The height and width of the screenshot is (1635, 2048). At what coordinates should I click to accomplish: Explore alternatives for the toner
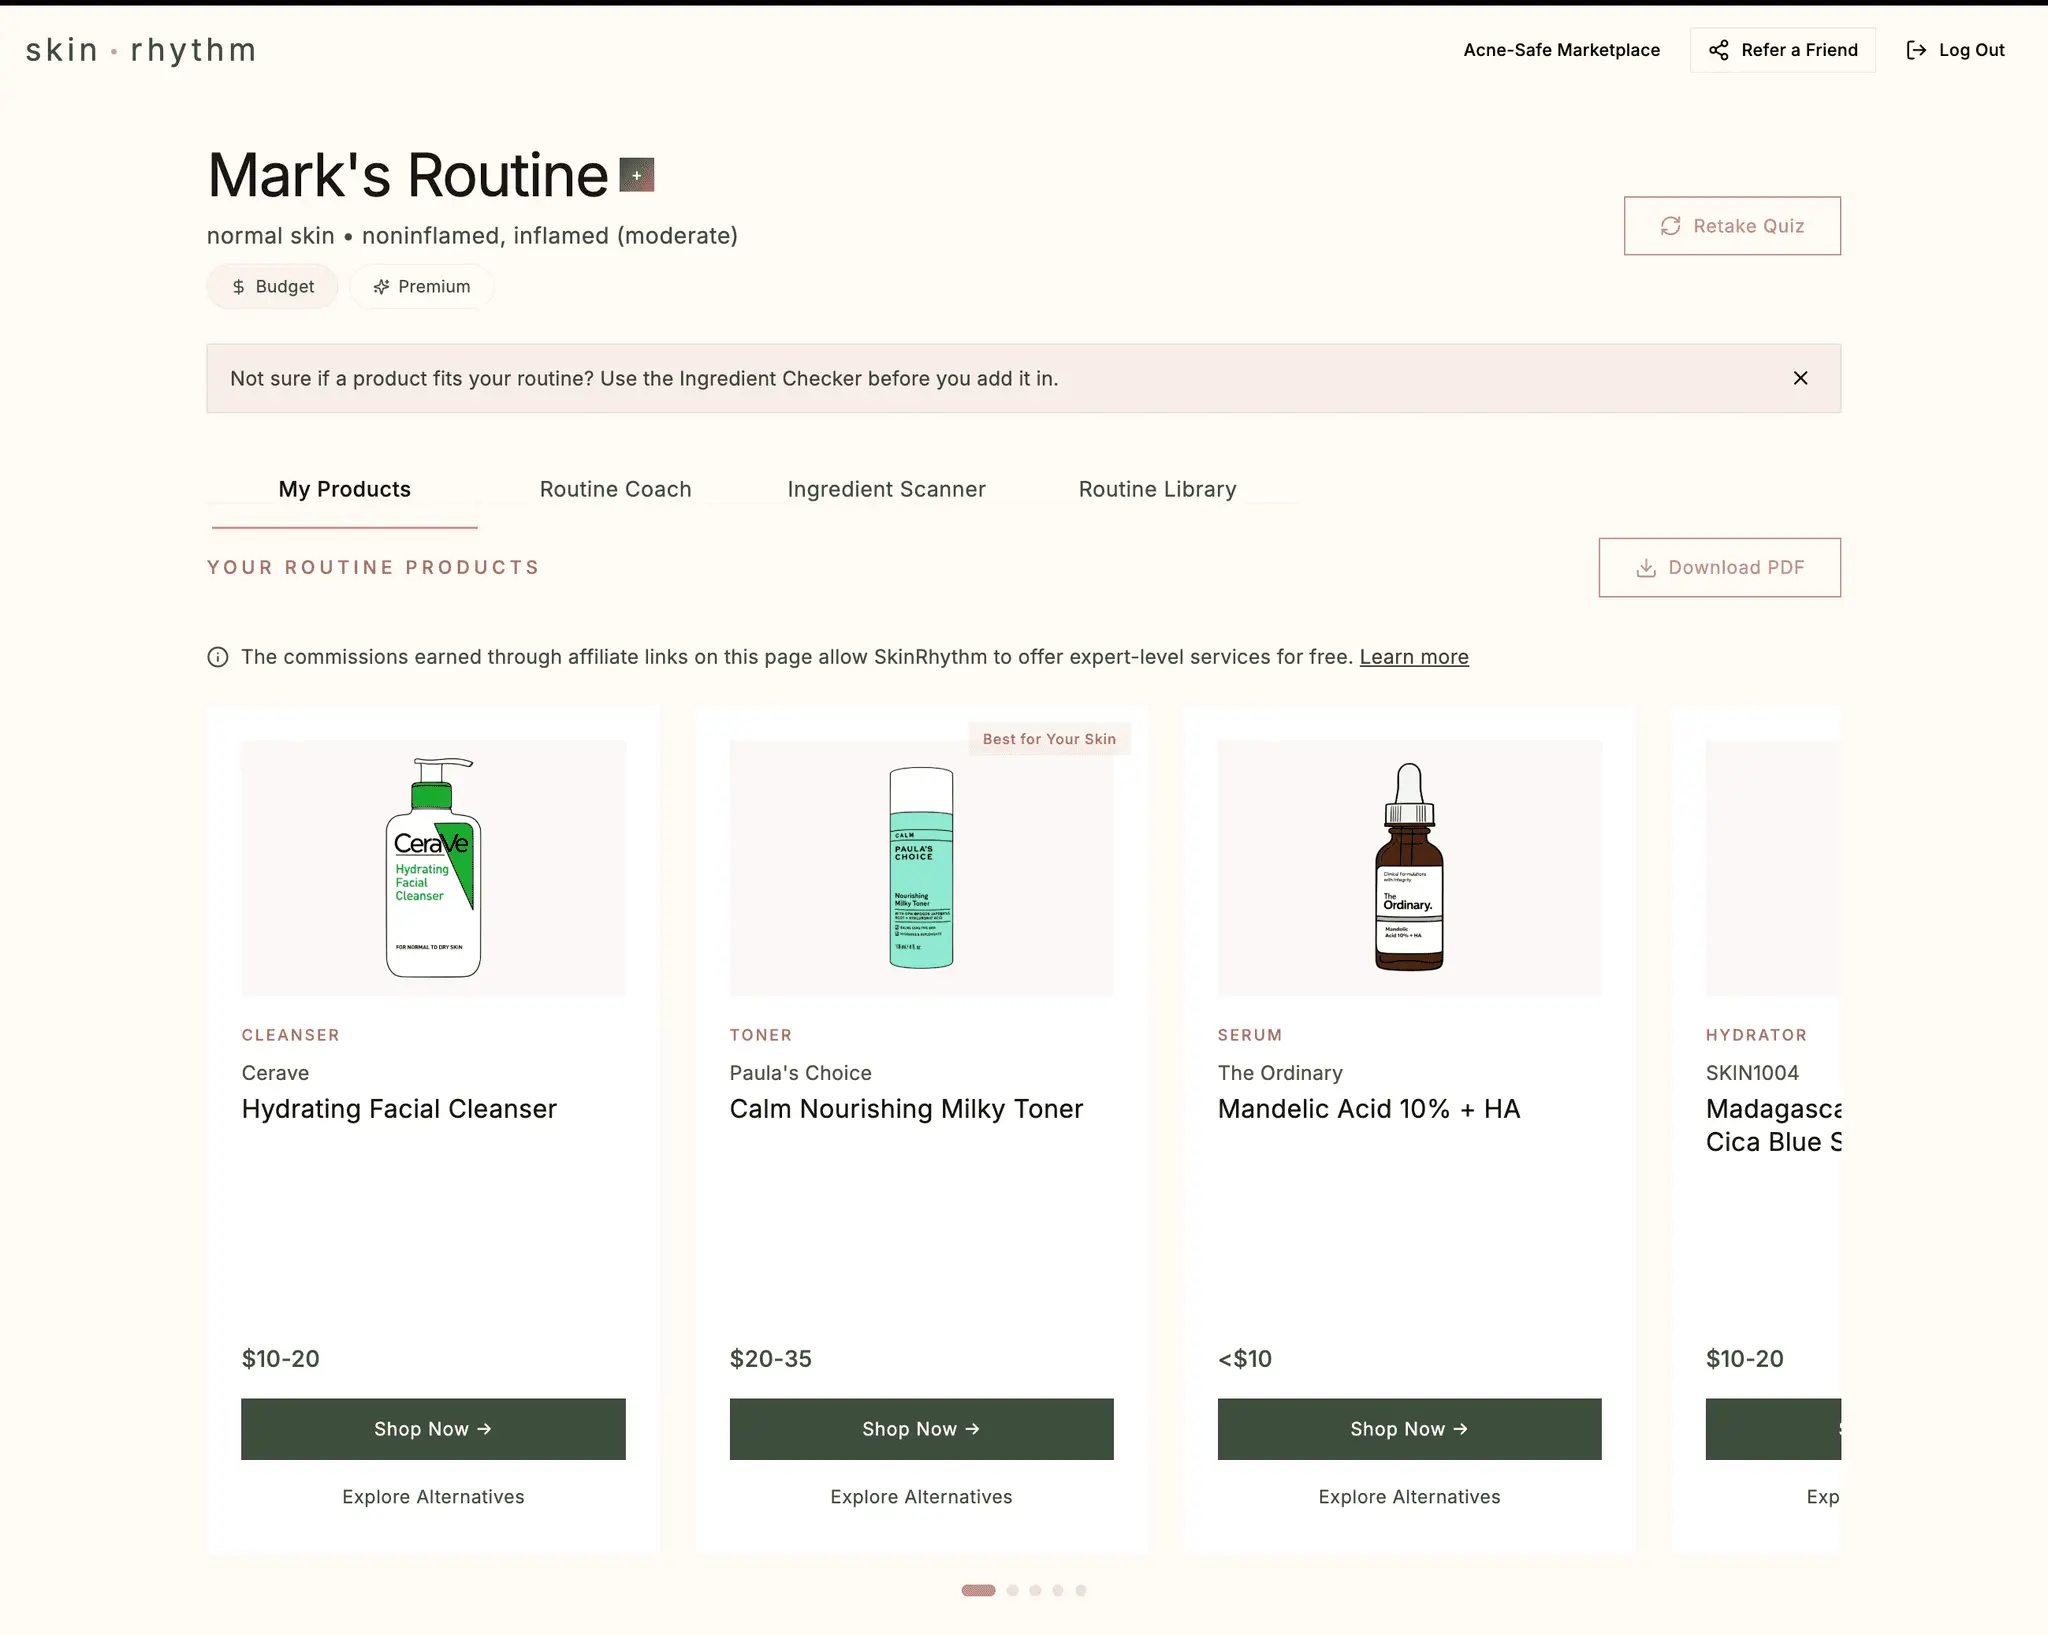[921, 1497]
